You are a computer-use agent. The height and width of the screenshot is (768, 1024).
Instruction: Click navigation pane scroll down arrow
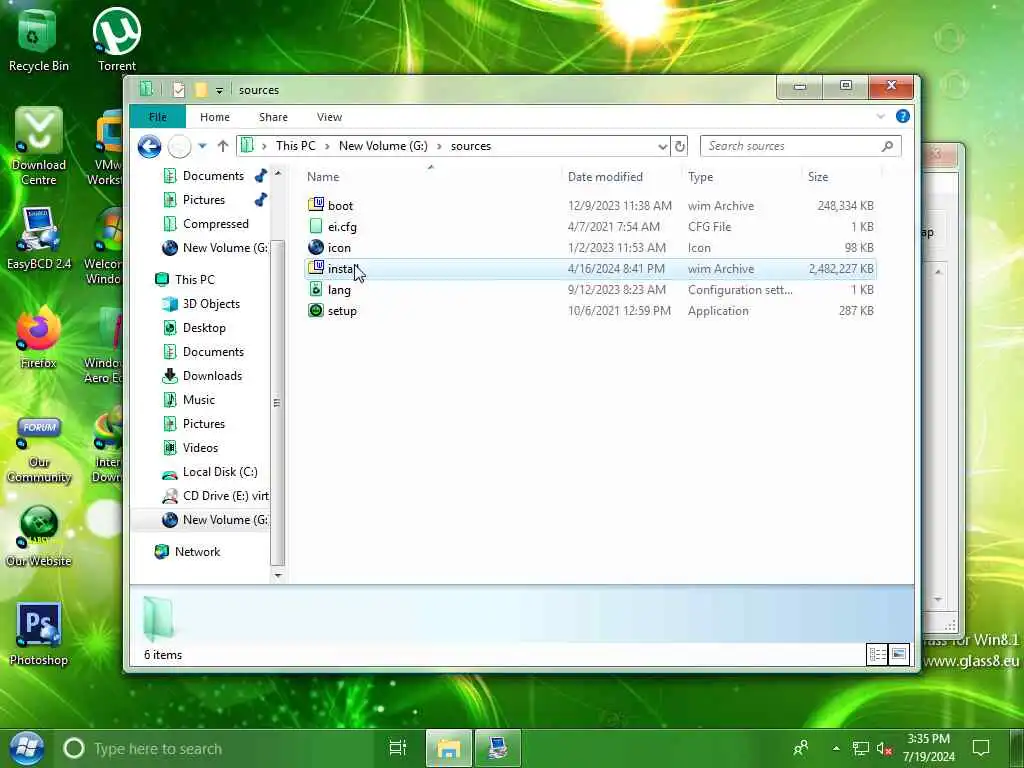pos(278,575)
